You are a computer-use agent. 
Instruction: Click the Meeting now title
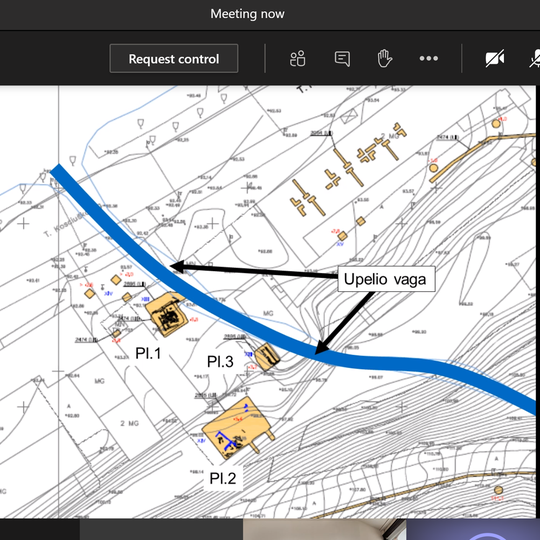tap(247, 14)
